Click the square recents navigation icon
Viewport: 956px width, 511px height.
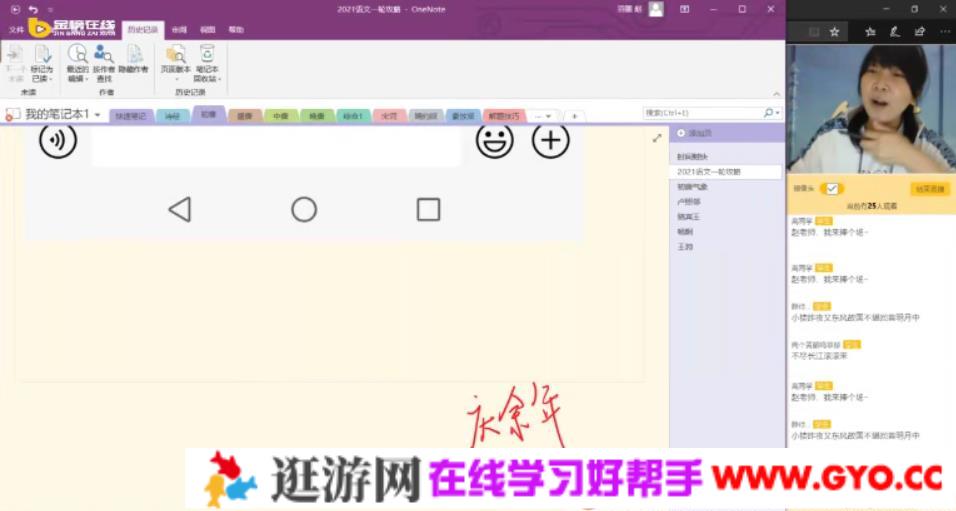click(429, 210)
